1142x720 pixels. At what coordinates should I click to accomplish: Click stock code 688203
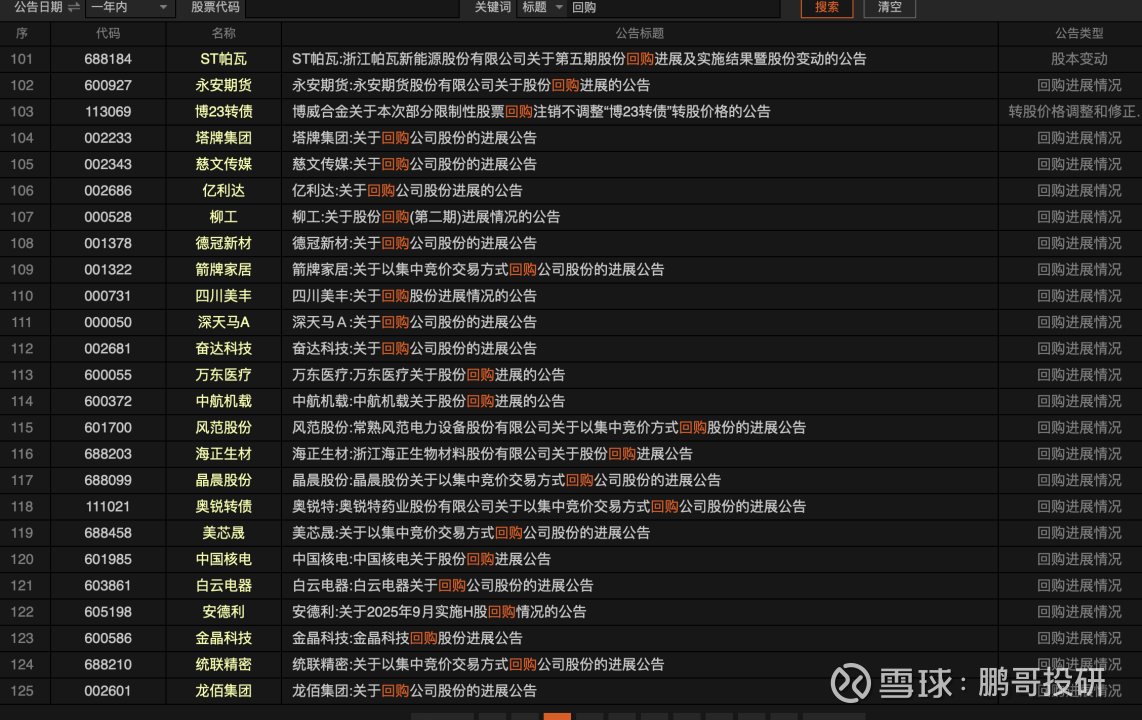tap(108, 454)
